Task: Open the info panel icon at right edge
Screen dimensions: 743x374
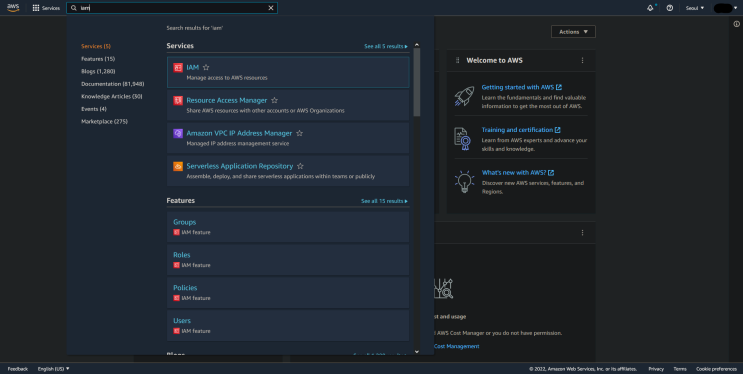Action: pyautogui.click(x=736, y=24)
